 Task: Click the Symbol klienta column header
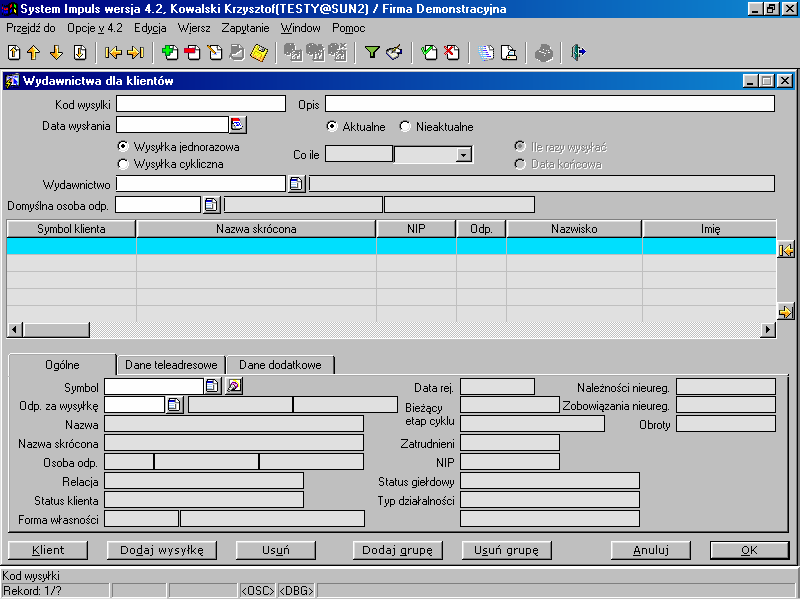[71, 229]
